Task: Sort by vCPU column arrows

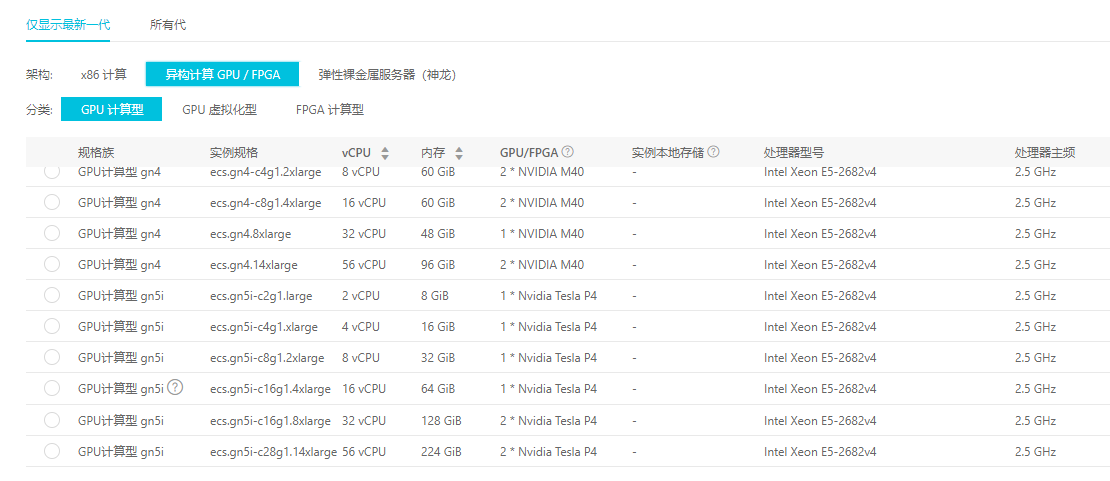Action: pyautogui.click(x=385, y=152)
